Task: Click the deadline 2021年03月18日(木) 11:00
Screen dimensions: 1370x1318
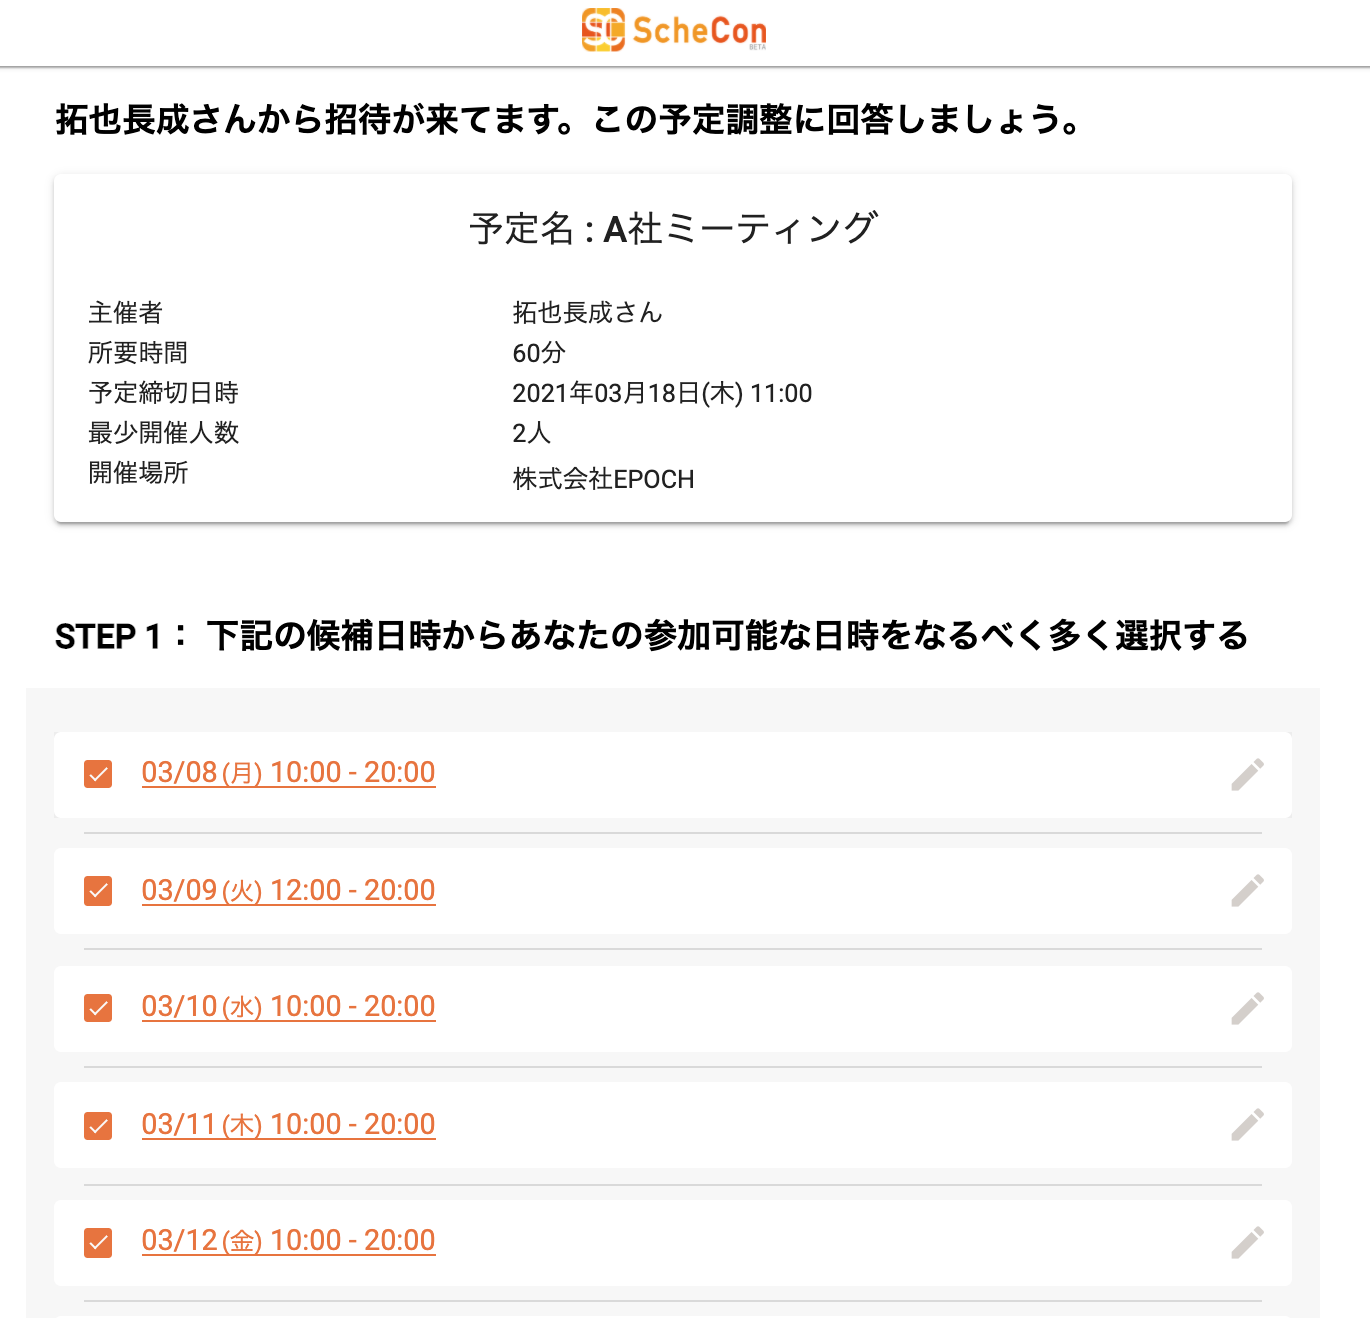Action: (662, 393)
